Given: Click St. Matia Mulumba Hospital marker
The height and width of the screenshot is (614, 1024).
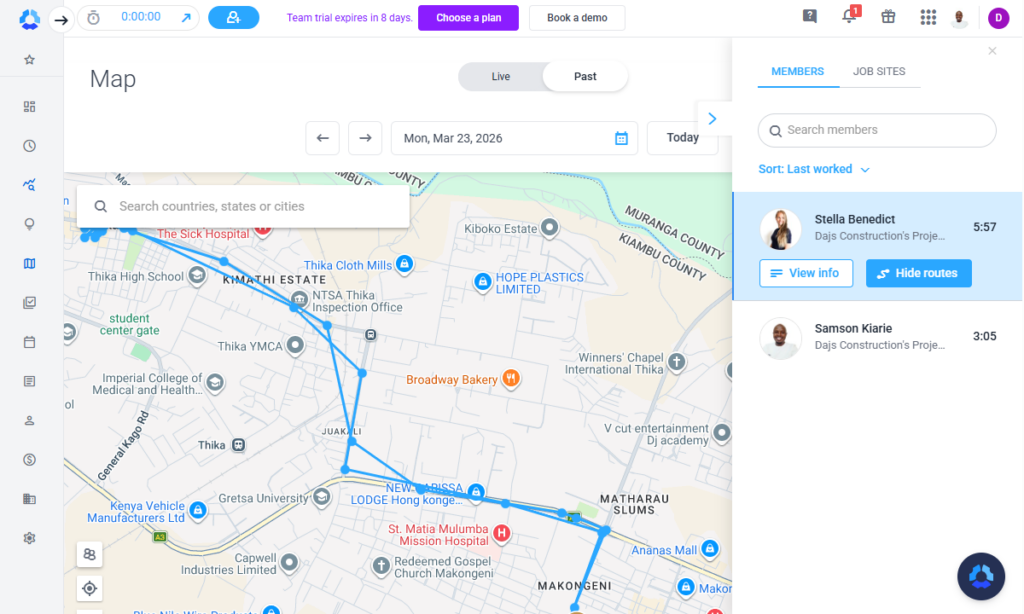Looking at the screenshot, I should coord(502,534).
